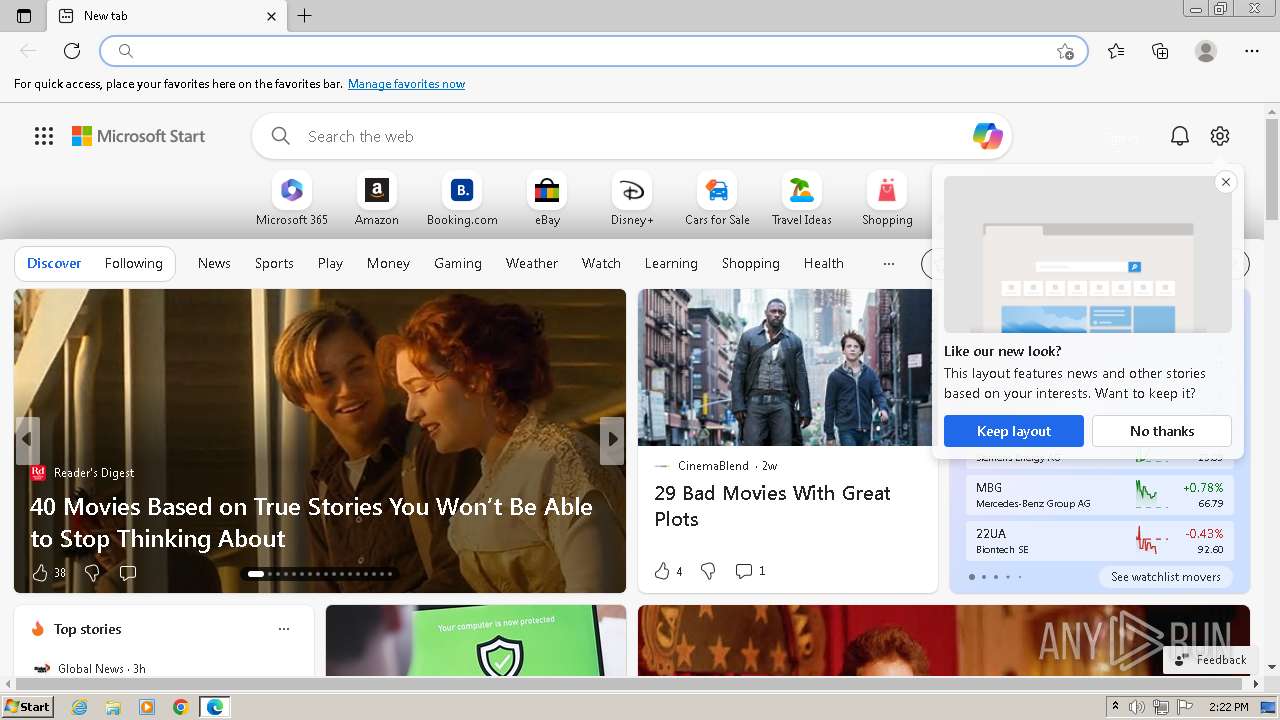The width and height of the screenshot is (1280, 720).
Task: Open the notifications bell
Action: point(1180,136)
